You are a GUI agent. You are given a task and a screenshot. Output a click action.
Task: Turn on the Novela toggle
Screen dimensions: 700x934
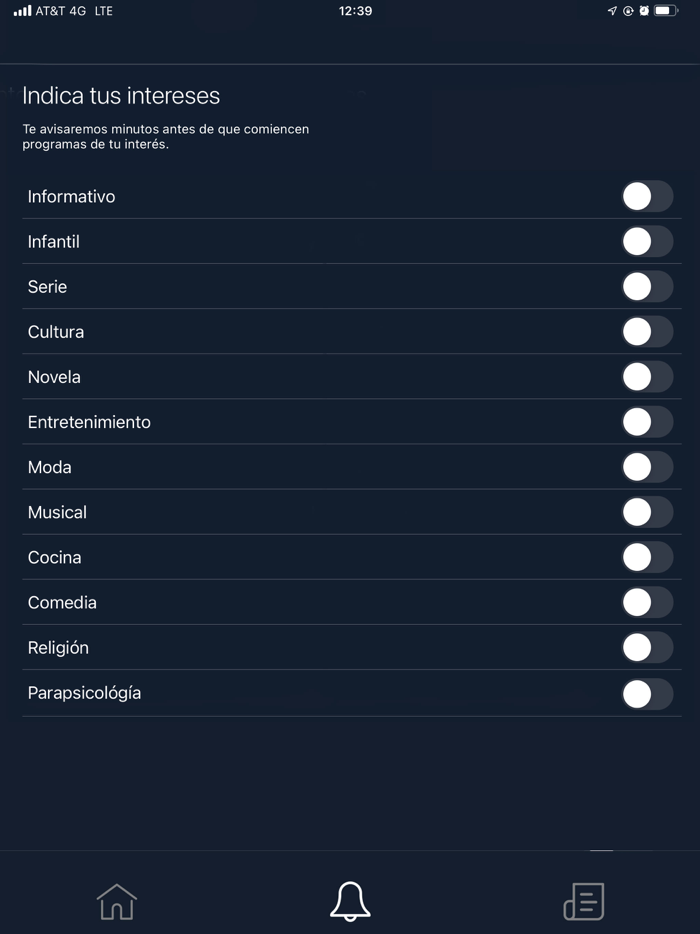point(648,377)
